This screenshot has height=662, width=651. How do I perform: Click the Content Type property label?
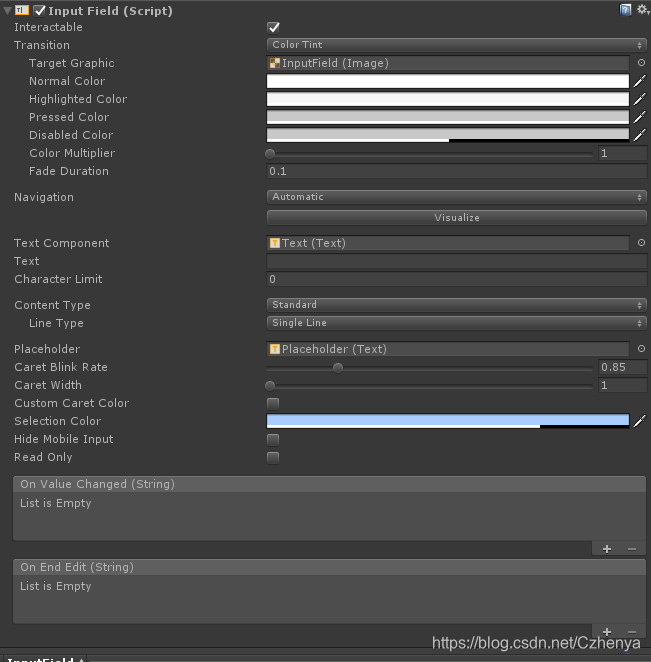point(52,305)
